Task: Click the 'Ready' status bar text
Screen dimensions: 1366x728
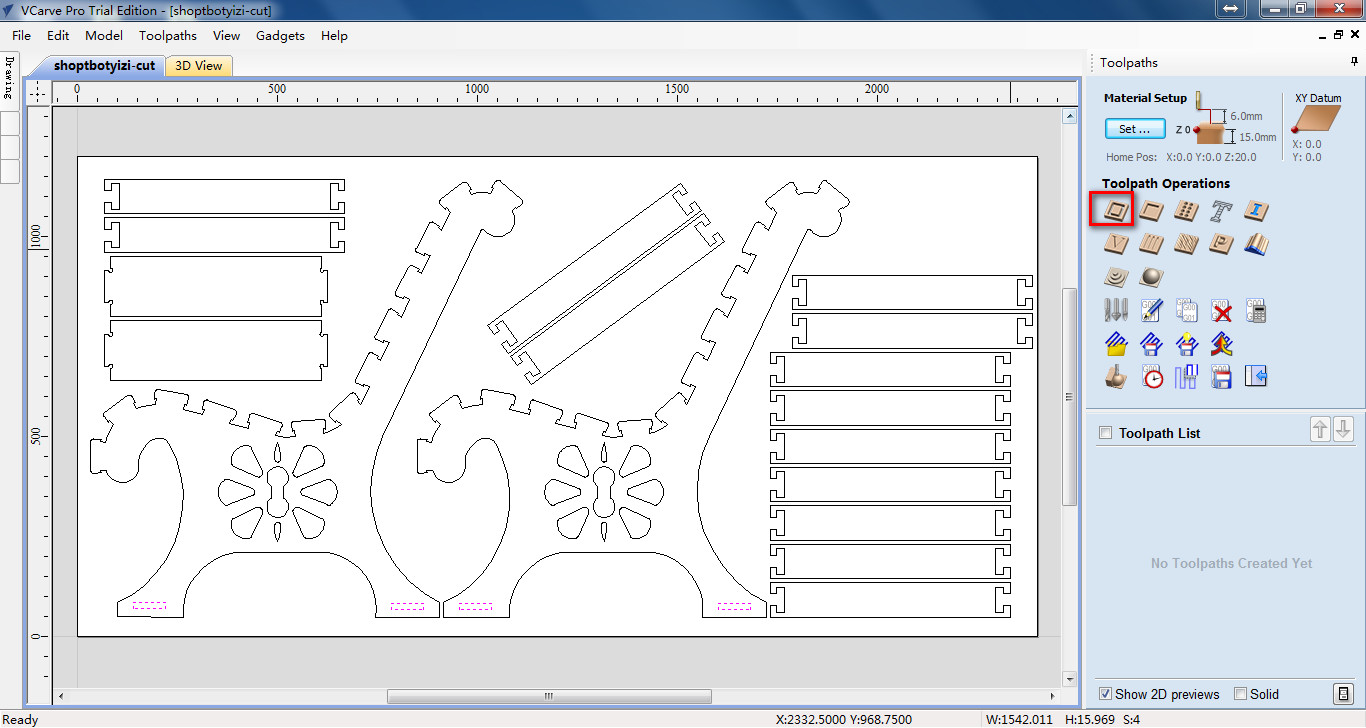Action: pyautogui.click(x=21, y=720)
